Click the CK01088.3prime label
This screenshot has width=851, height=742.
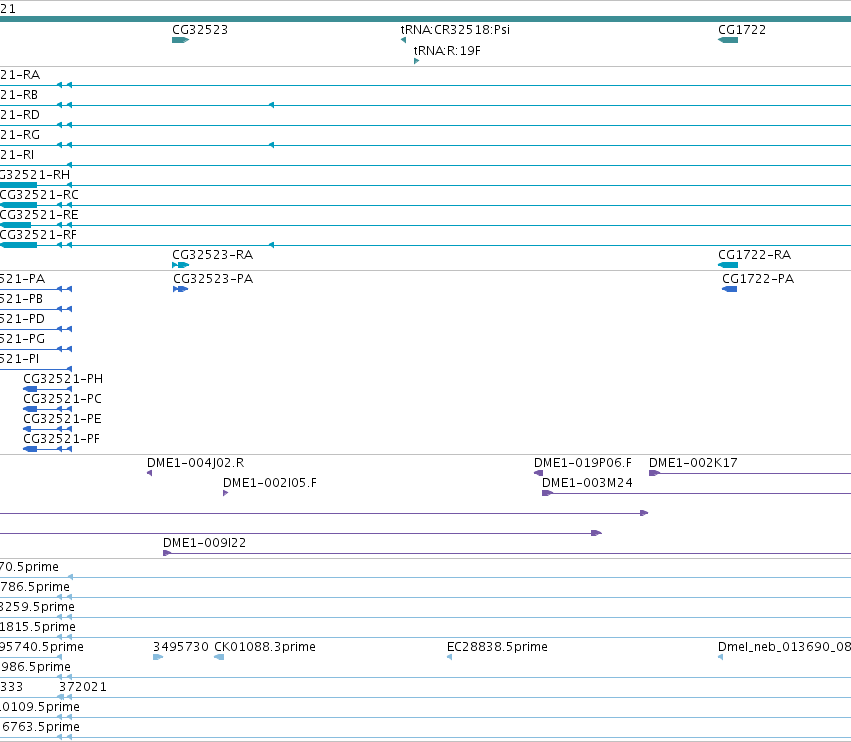(x=265, y=647)
